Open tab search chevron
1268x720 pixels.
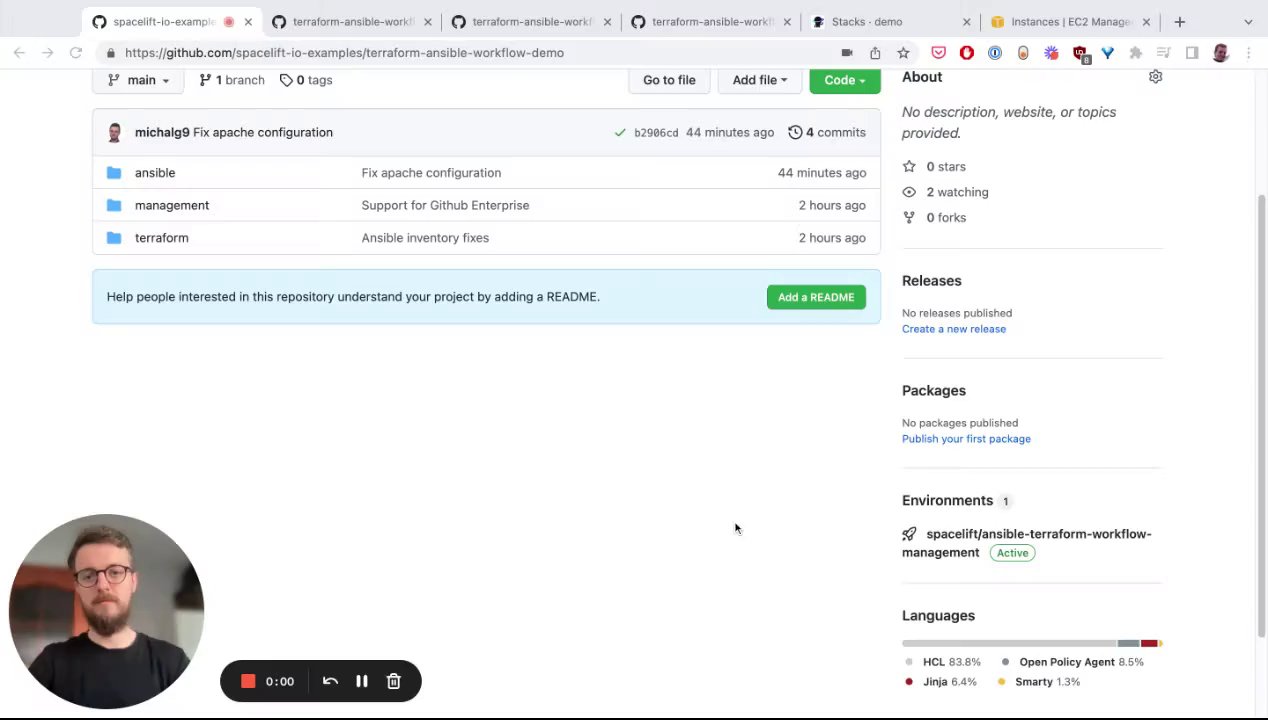pos(1248,22)
